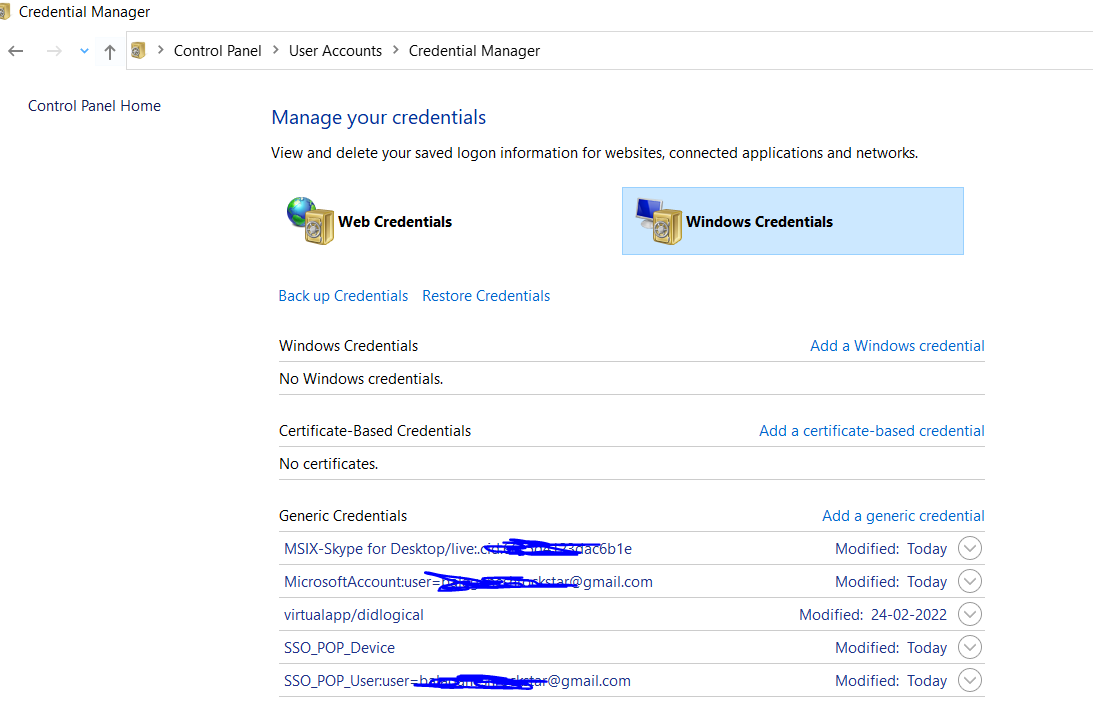Open the Control Panel breadcrumb

coord(217,51)
